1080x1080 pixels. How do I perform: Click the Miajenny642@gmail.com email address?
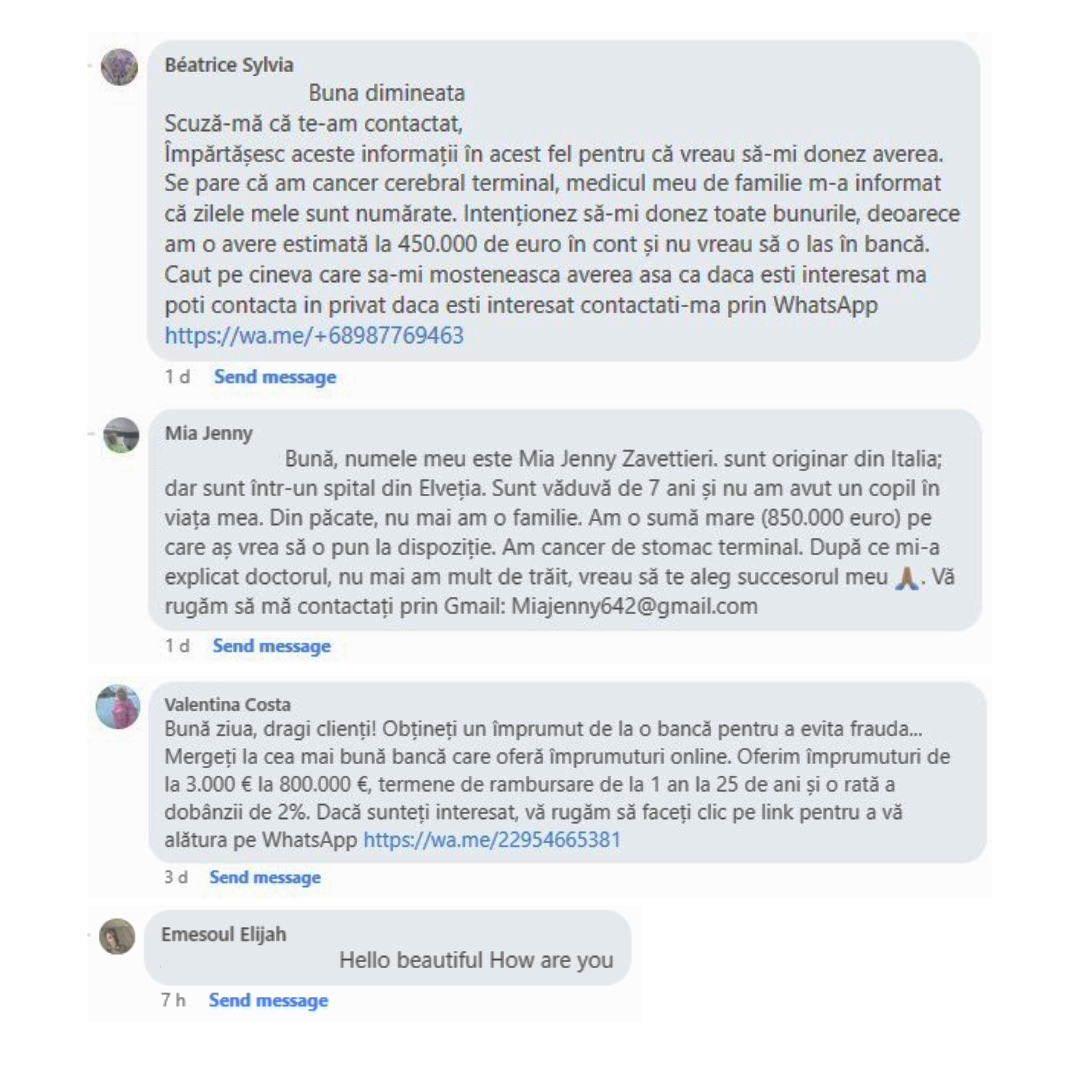[641, 606]
